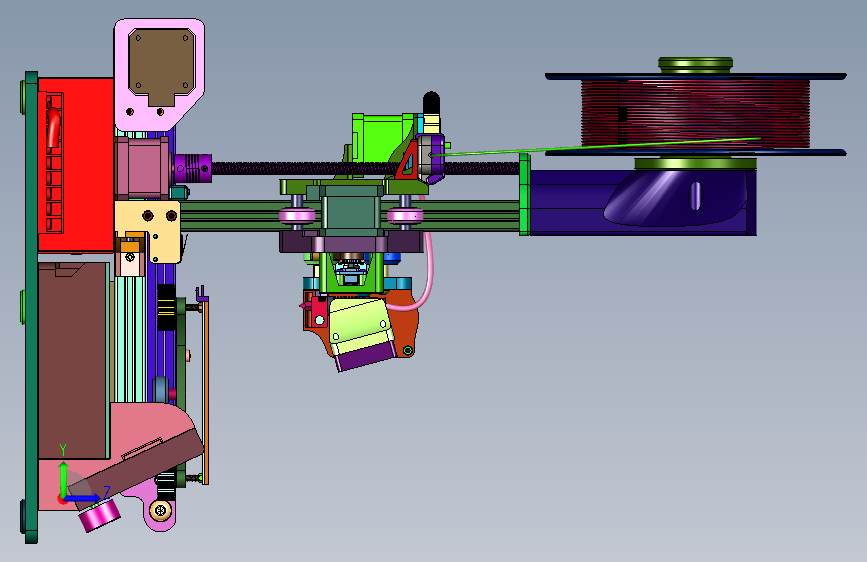The width and height of the screenshot is (867, 562).
Task: Select the brown electronics enclosure box
Action: 74,361
